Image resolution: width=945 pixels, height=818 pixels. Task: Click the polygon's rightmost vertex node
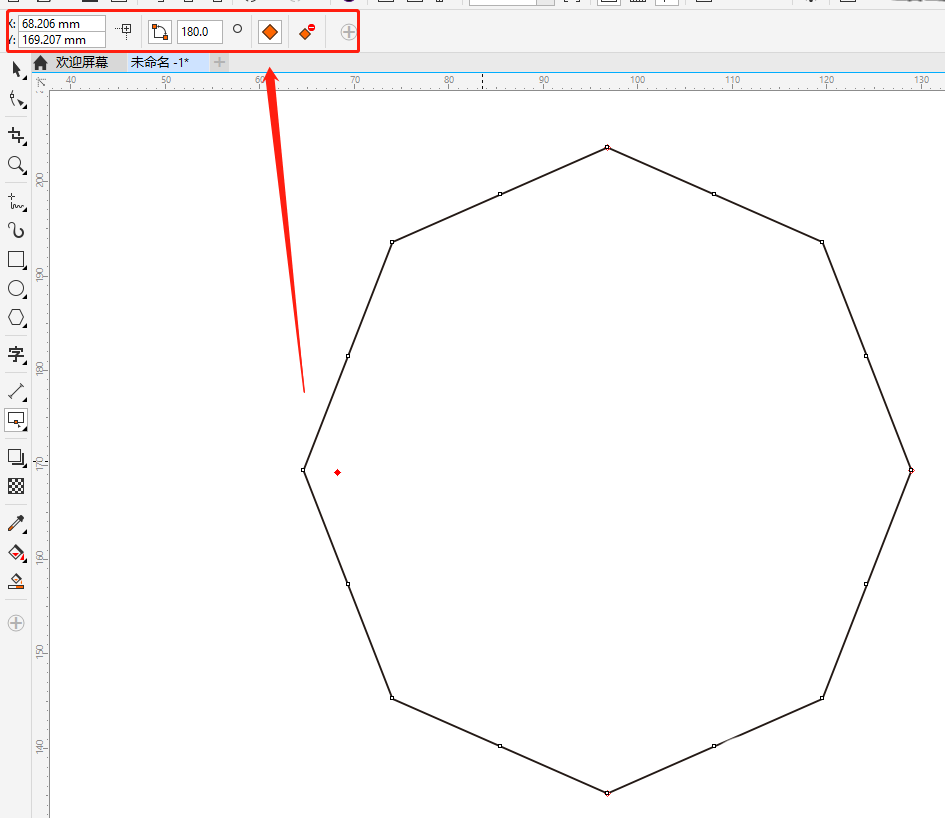(x=911, y=470)
